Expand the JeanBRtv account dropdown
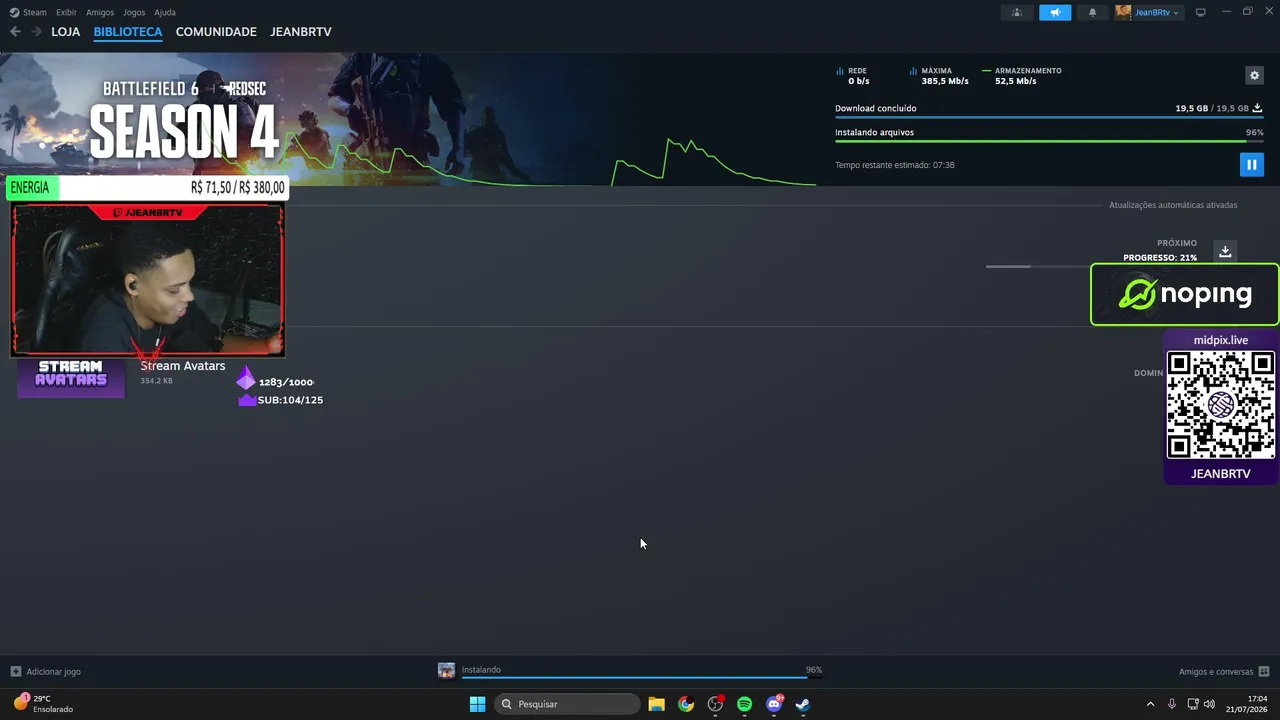 coord(1148,12)
